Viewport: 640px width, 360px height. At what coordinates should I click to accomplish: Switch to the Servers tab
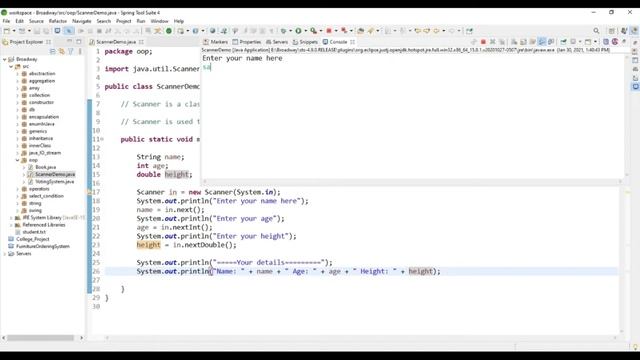point(277,42)
